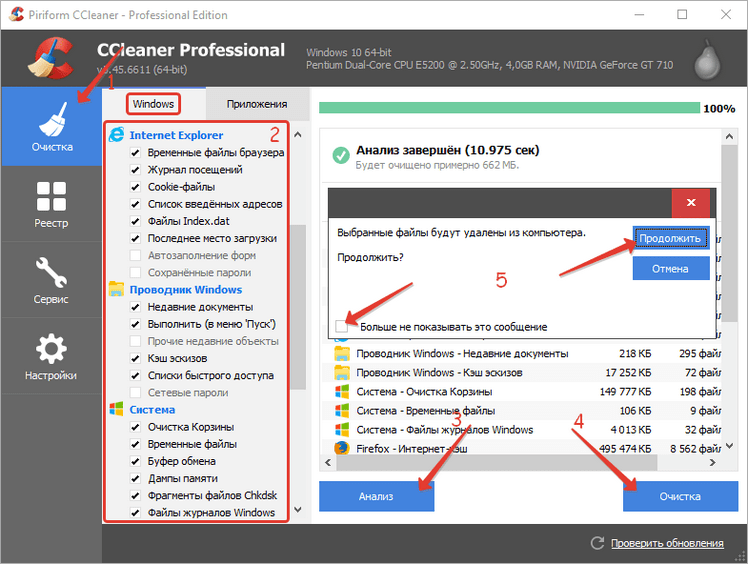Click the Продолжить button
The width and height of the screenshot is (748, 564).
click(x=670, y=238)
